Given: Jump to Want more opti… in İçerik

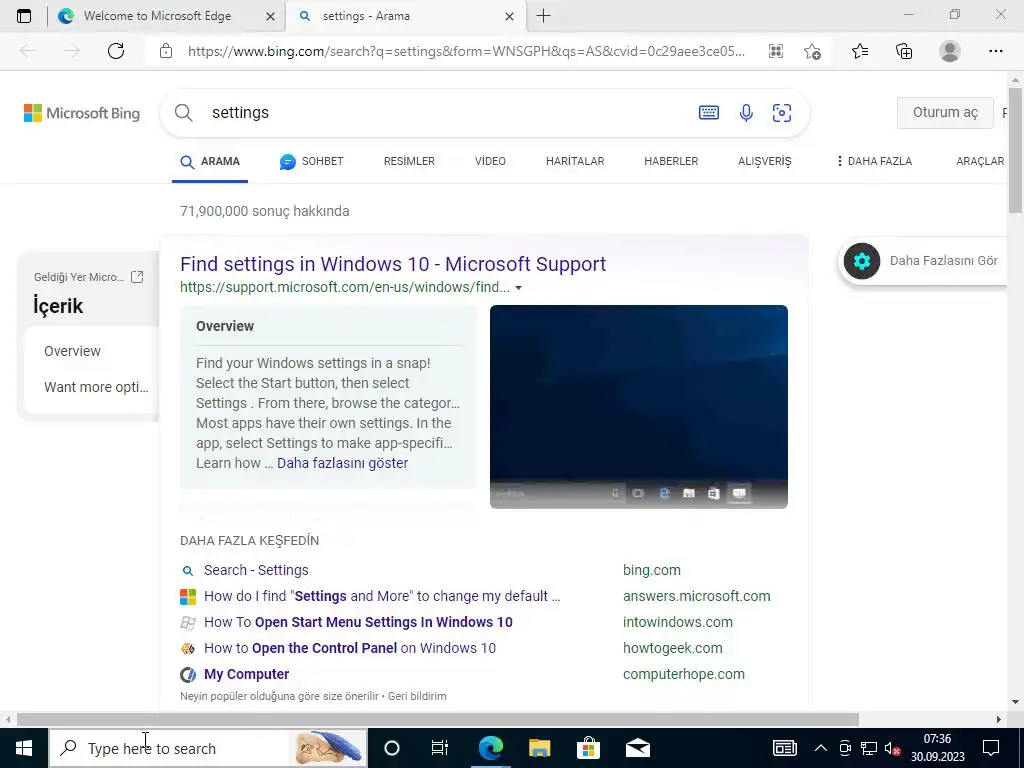Looking at the screenshot, I should click(96, 387).
